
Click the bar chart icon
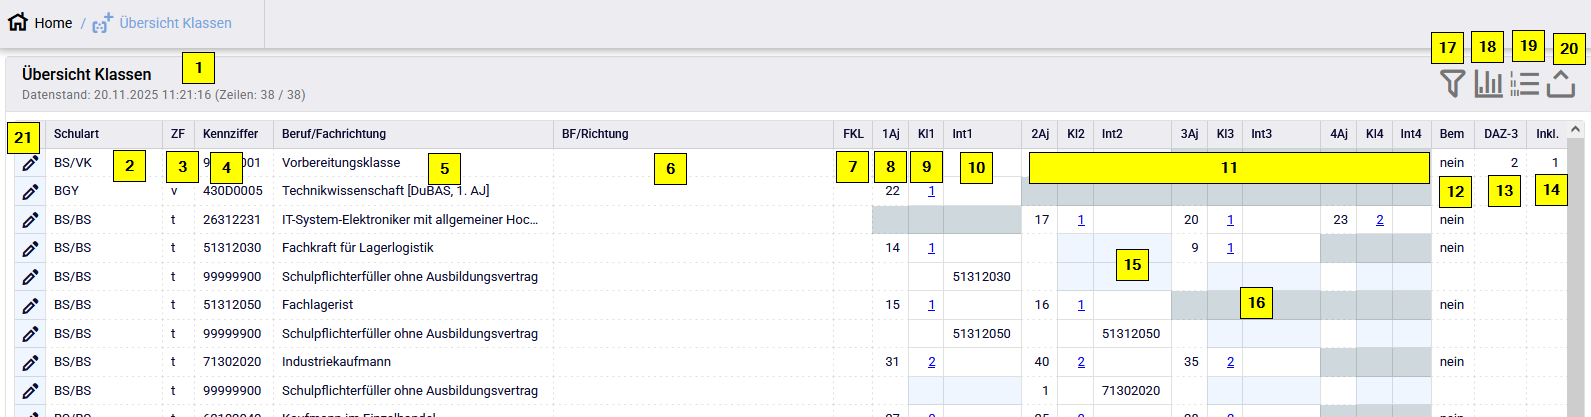click(x=1488, y=84)
